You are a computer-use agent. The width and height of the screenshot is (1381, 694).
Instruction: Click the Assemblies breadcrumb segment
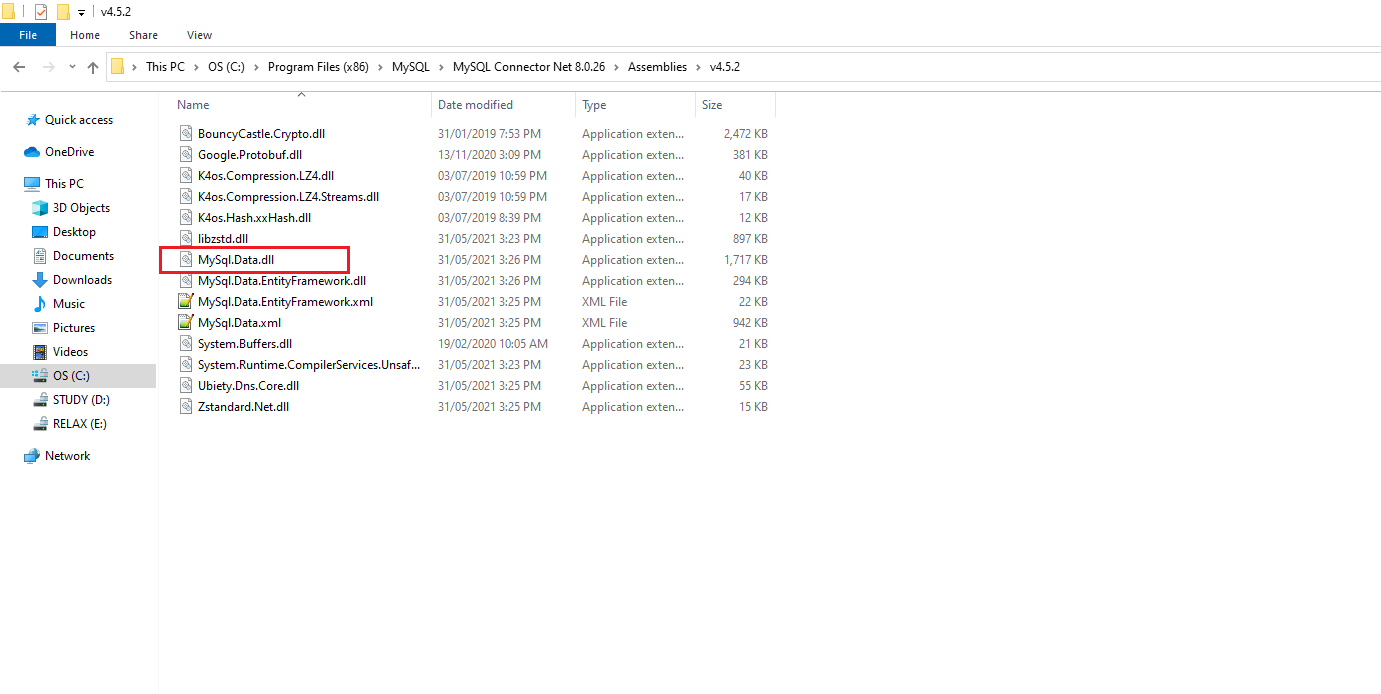tap(657, 67)
